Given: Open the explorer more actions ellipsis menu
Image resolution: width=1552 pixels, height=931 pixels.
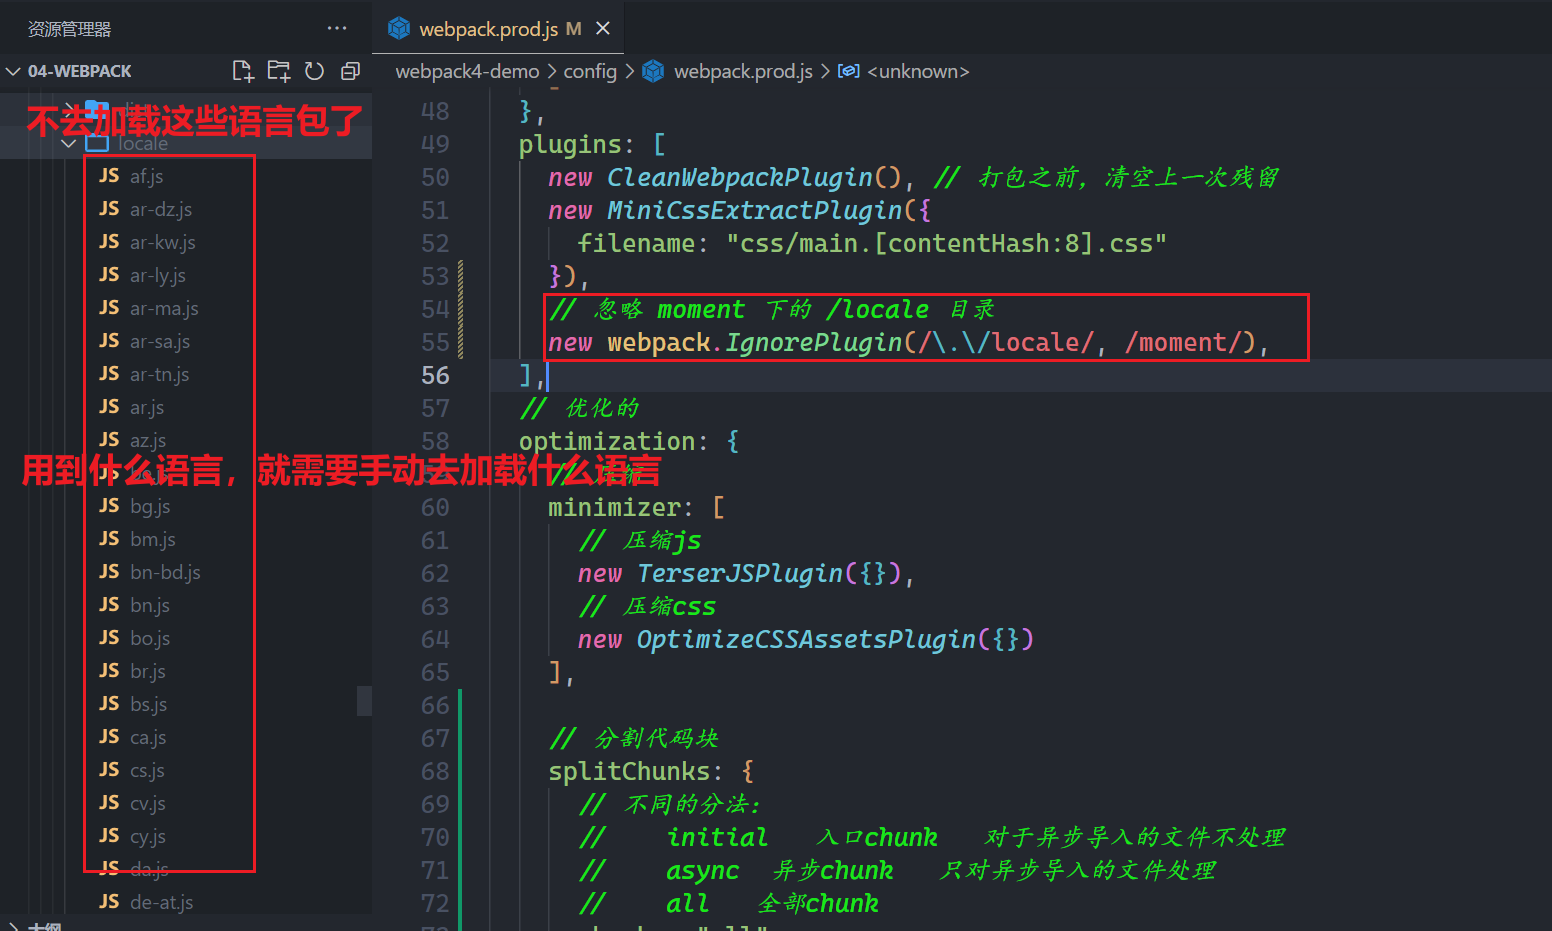Looking at the screenshot, I should (x=337, y=28).
